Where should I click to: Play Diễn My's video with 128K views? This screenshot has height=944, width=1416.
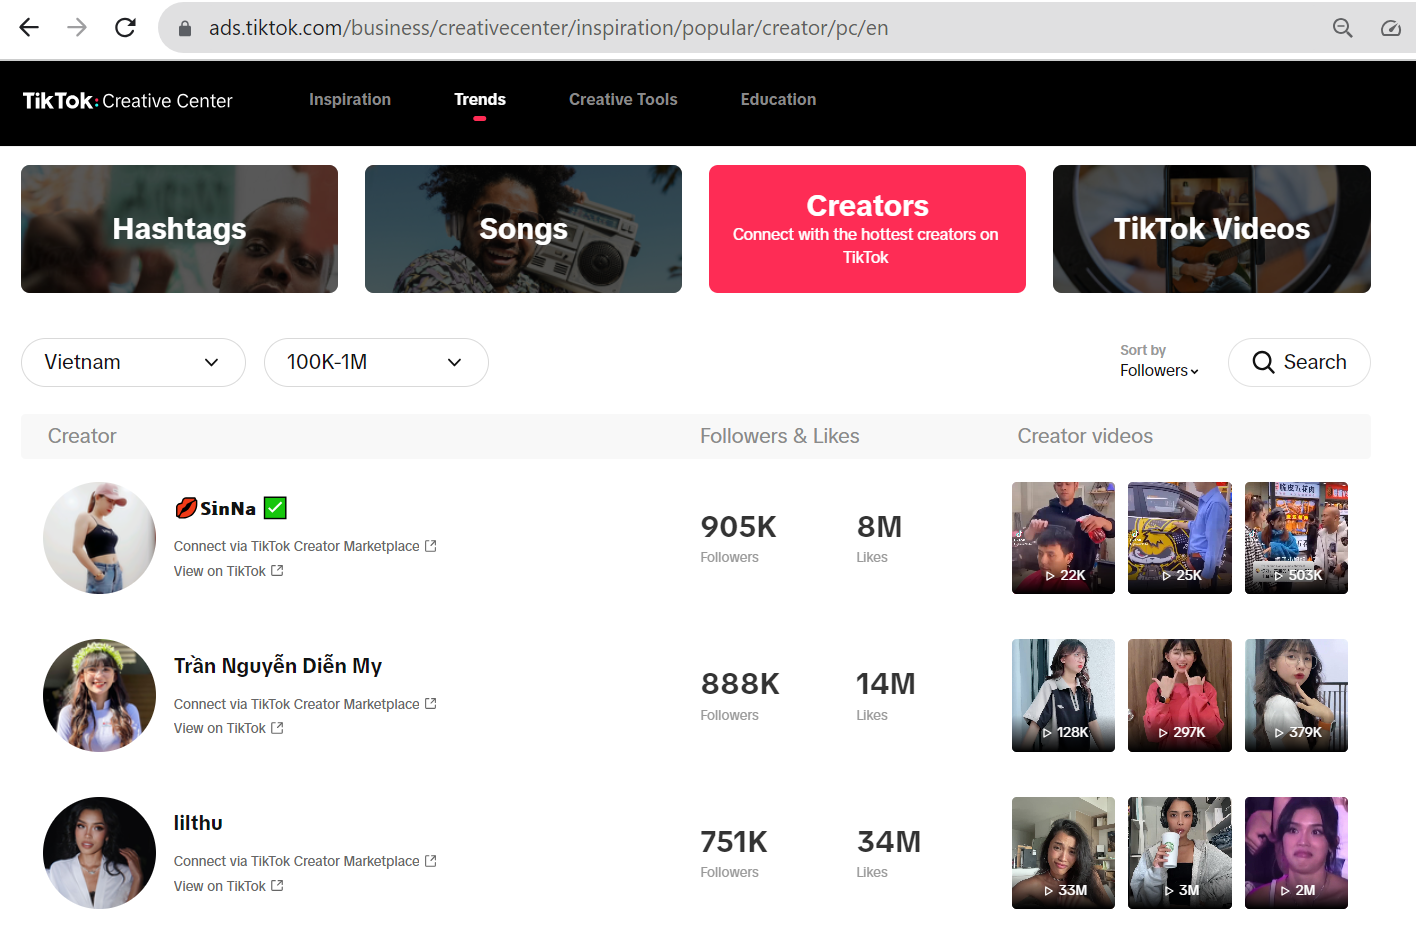click(1063, 695)
